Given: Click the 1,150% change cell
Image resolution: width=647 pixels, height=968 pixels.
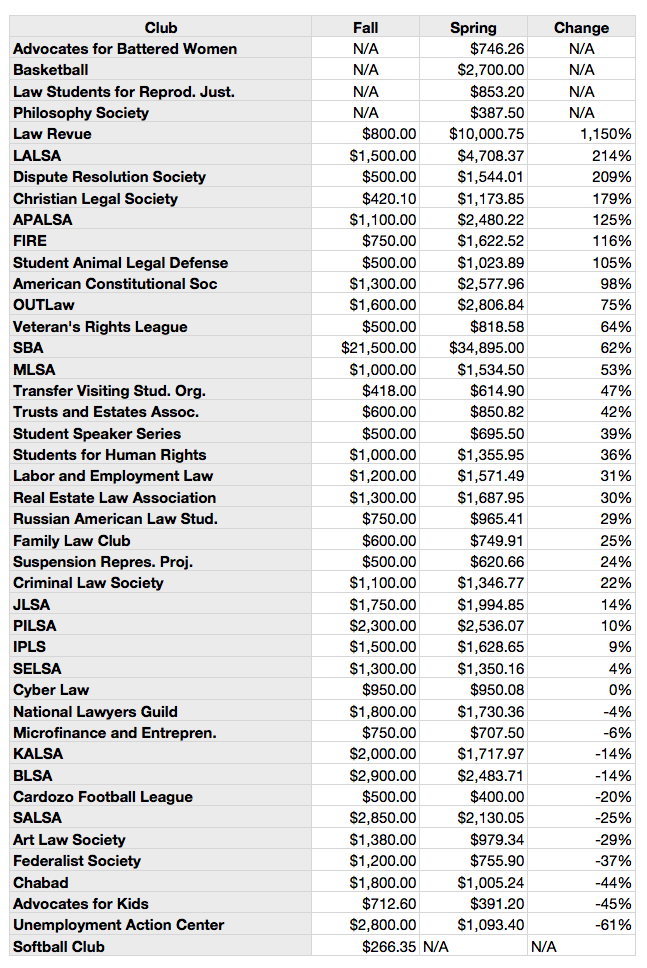Looking at the screenshot, I should coord(582,134).
